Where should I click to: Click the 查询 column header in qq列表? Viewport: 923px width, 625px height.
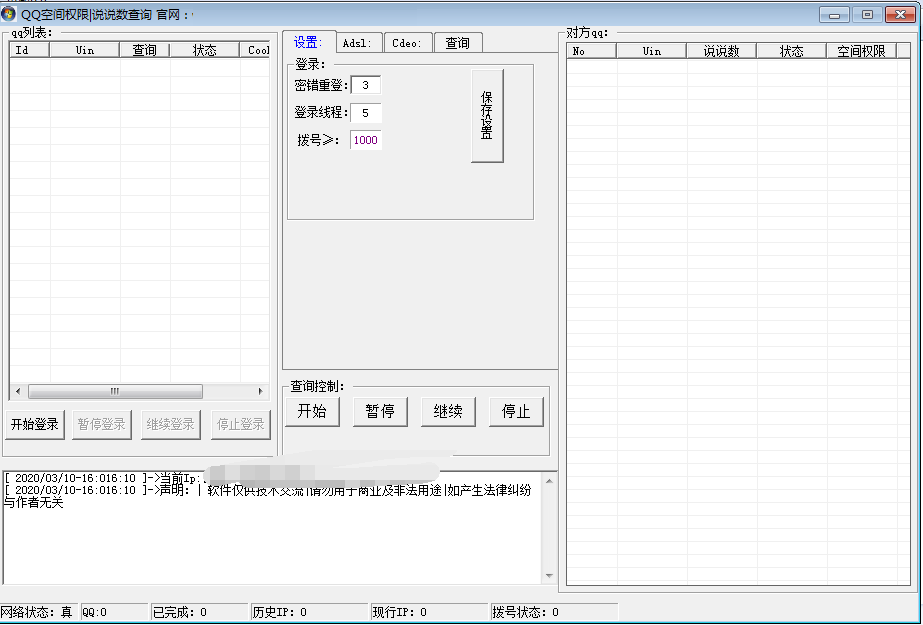point(145,50)
